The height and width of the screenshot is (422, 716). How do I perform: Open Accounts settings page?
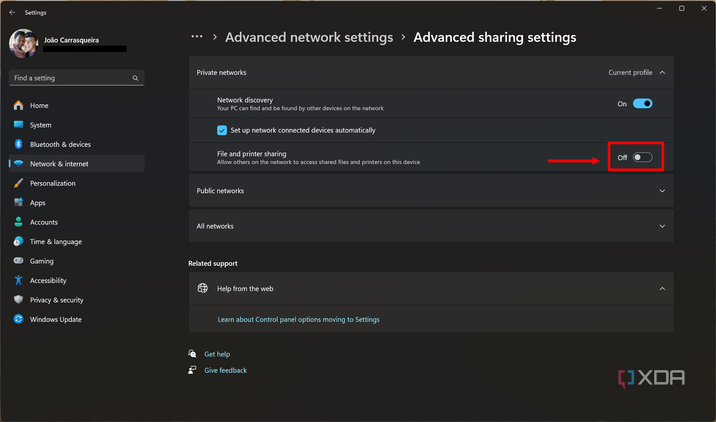(77, 222)
